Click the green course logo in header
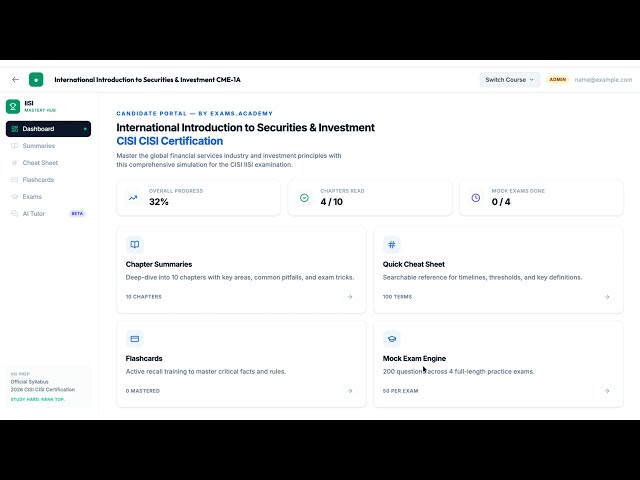Screen dimensions: 640x480 tap(36, 80)
